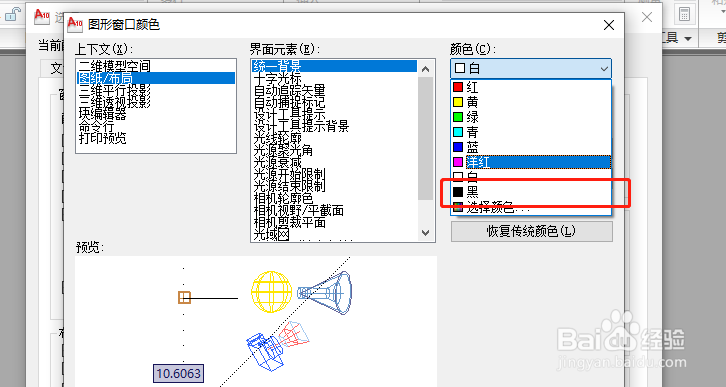Select 光源衰减 interface element
726x387 pixels.
(334, 162)
